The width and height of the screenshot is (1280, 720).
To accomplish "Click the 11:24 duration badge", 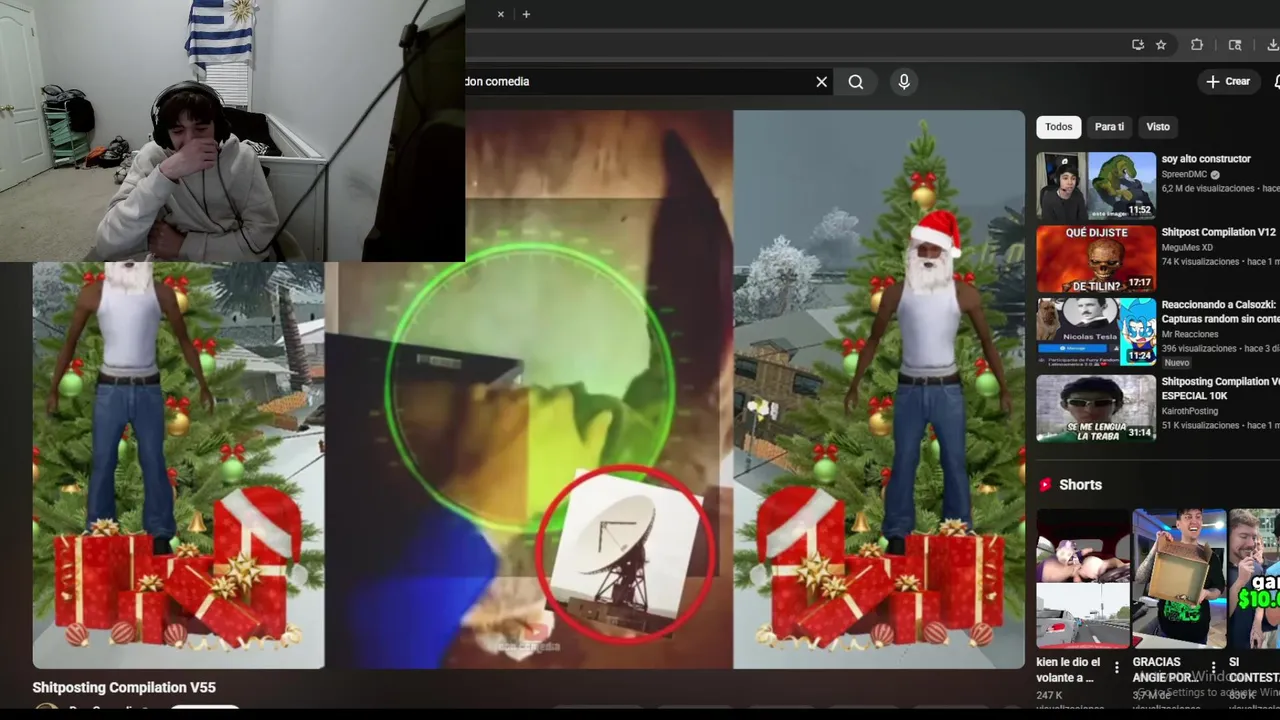I will tap(1140, 356).
